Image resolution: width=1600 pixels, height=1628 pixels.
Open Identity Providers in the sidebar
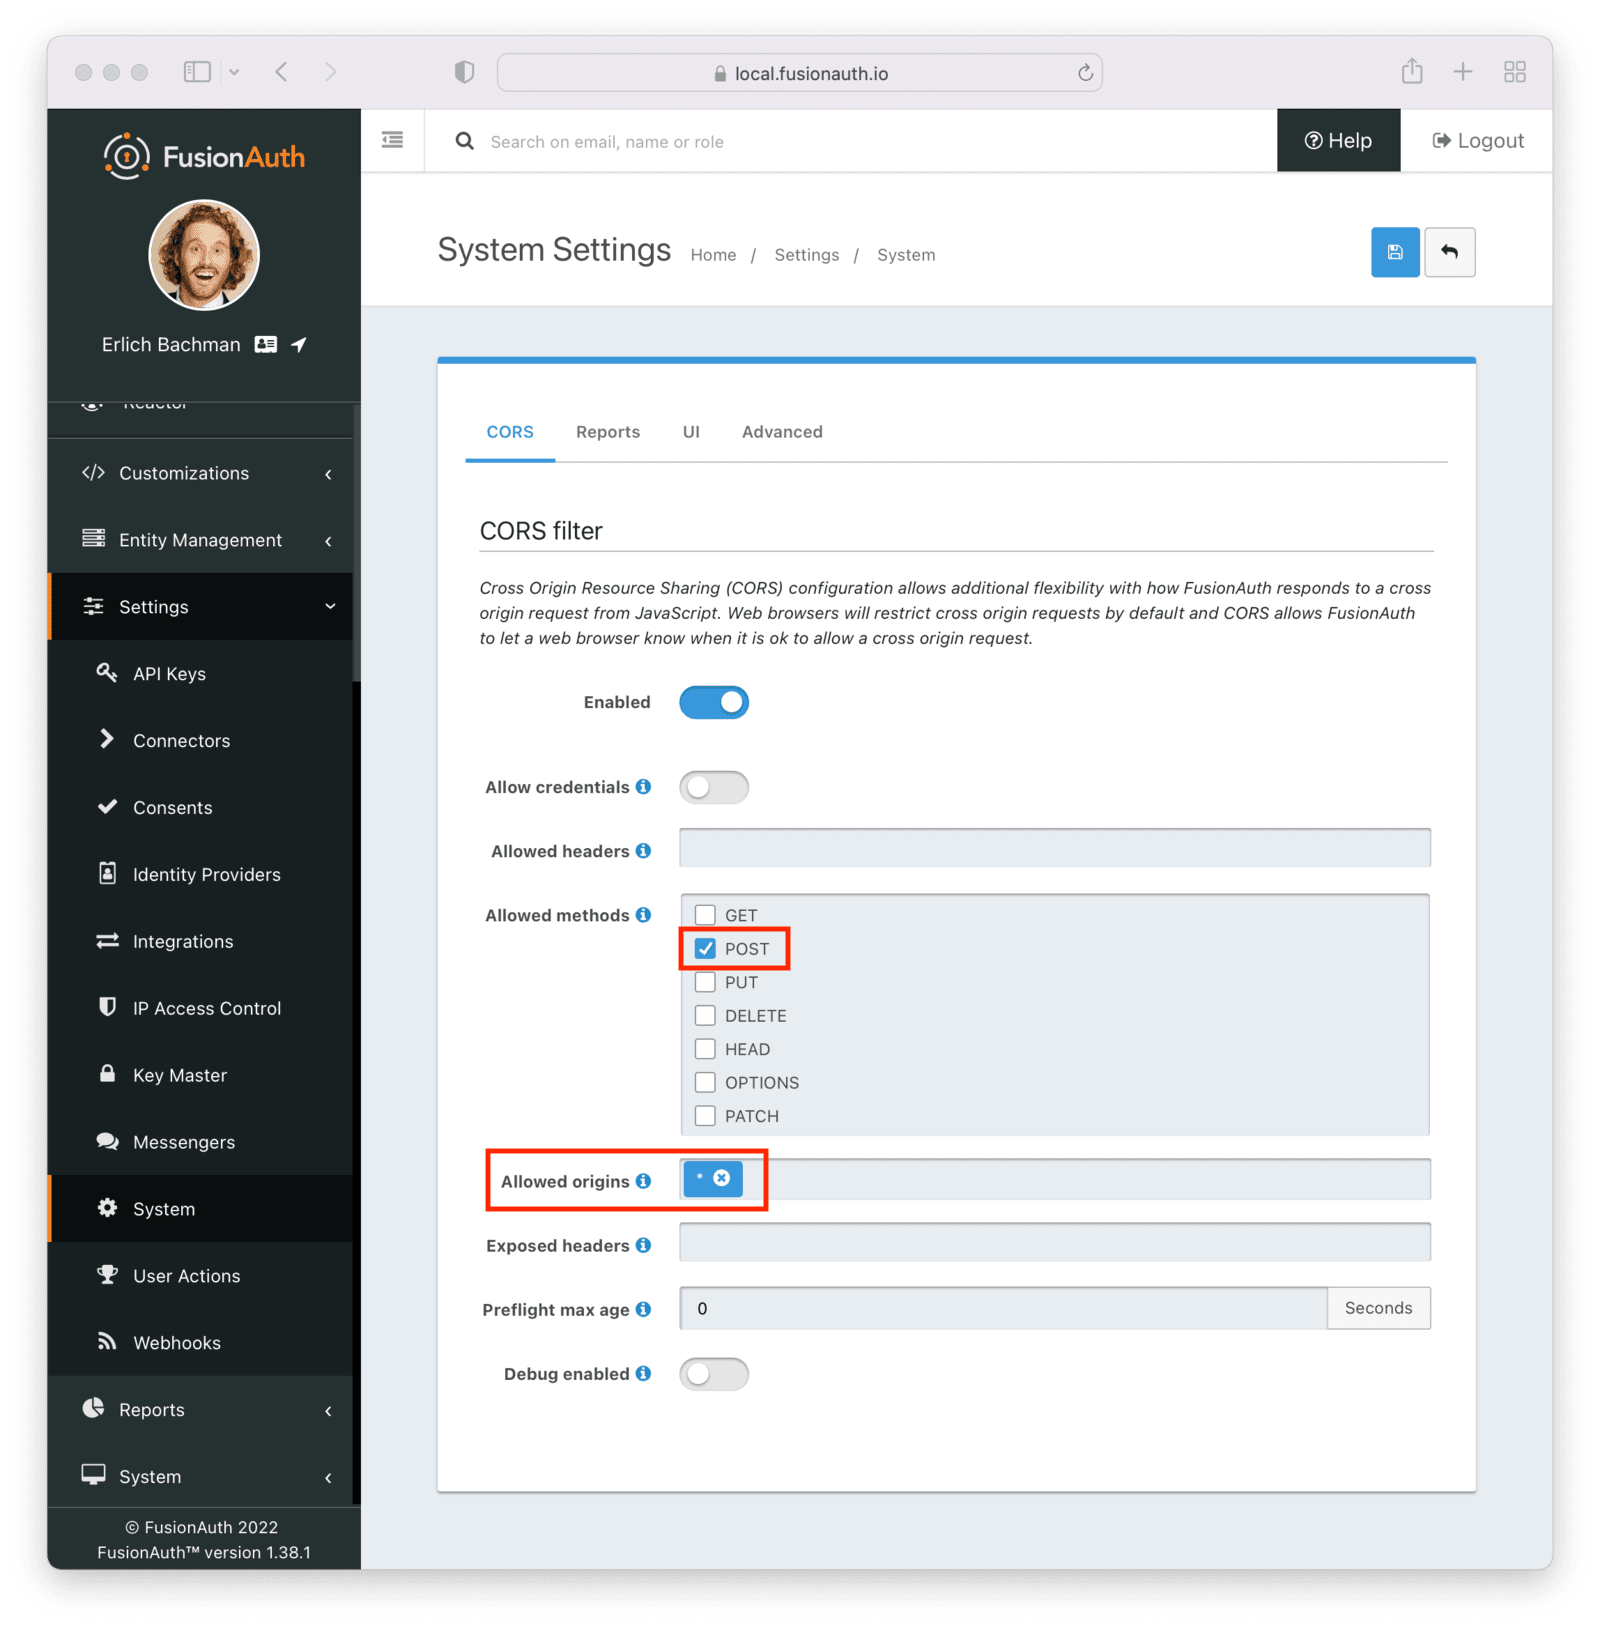coord(200,874)
